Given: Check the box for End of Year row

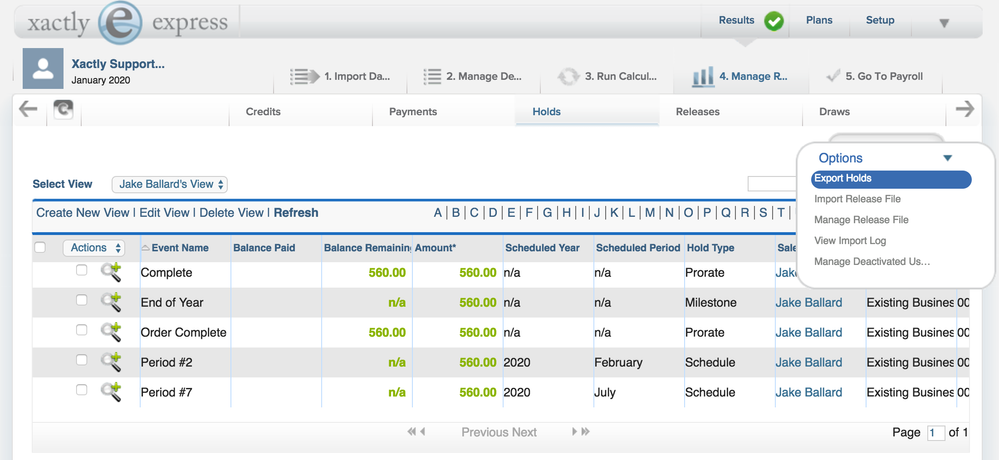Looking at the screenshot, I should coord(82,300).
